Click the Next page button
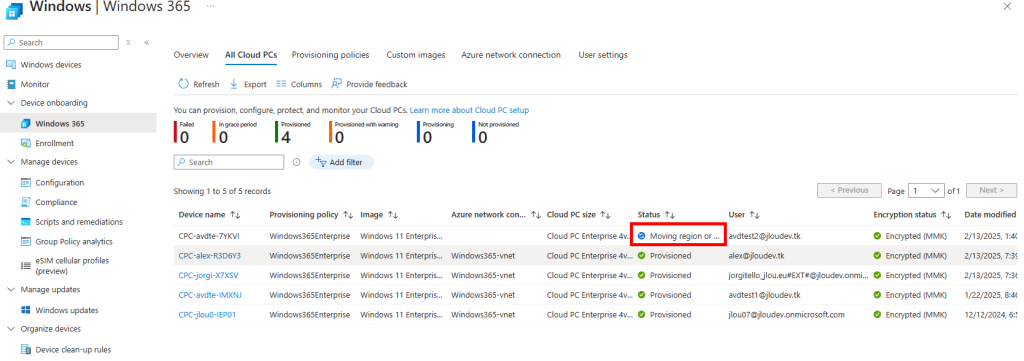The height and width of the screenshot is (361, 1024). 991,191
